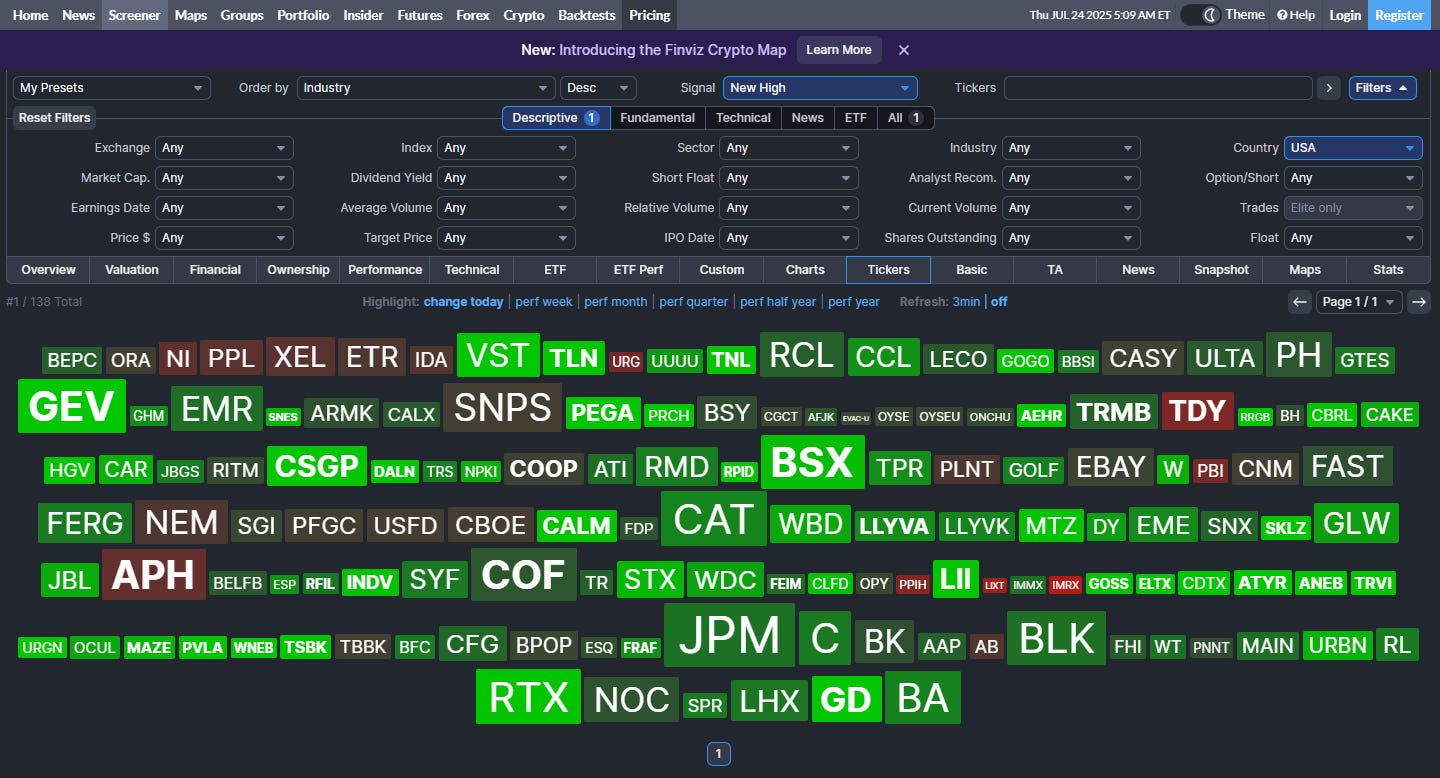
Task: Select the Charts view tab
Action: [x=805, y=270]
